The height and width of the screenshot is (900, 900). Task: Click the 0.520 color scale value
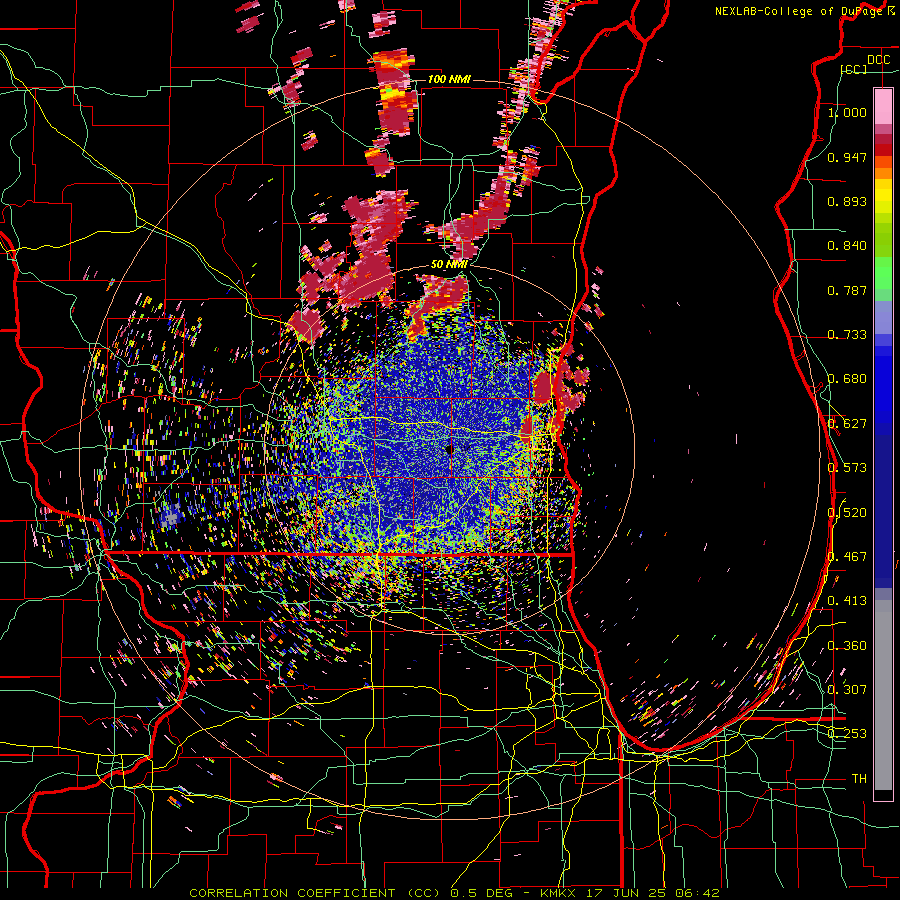pyautogui.click(x=847, y=513)
